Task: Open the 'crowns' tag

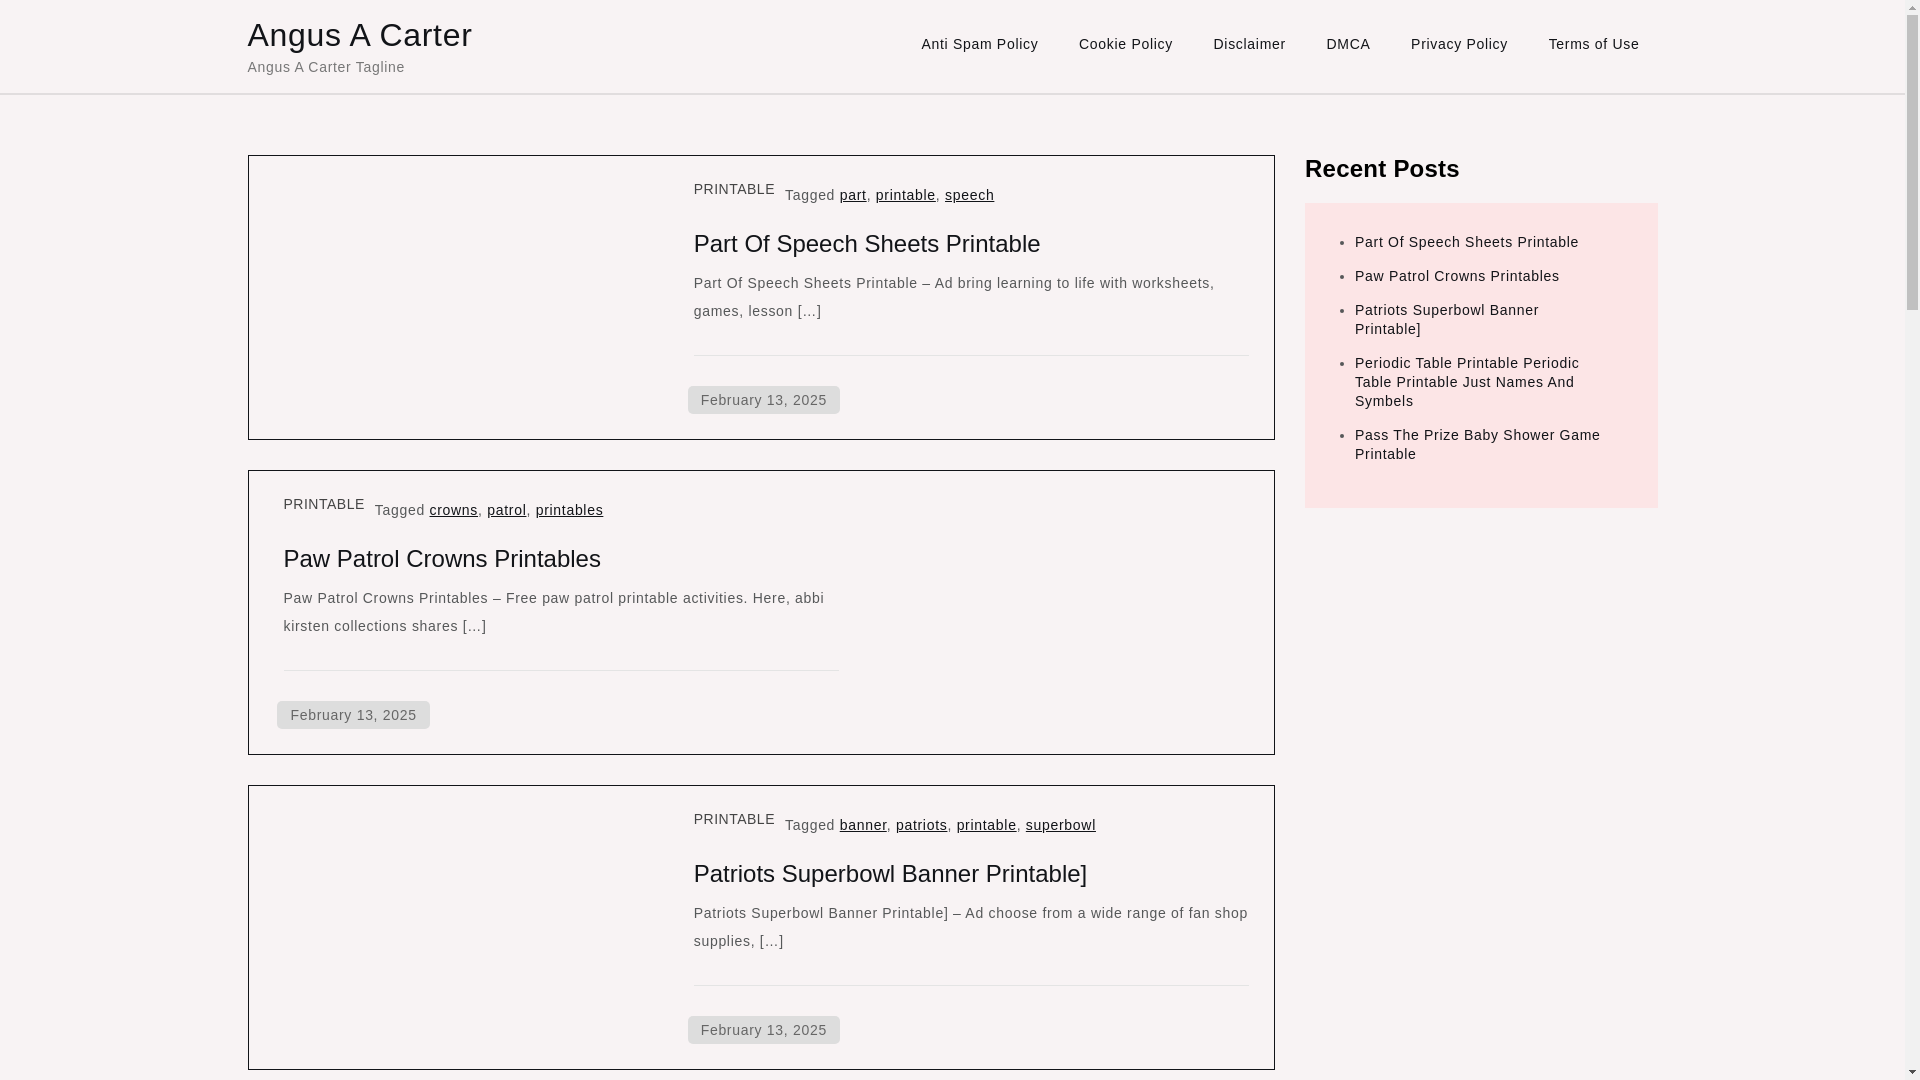Action: [x=453, y=510]
